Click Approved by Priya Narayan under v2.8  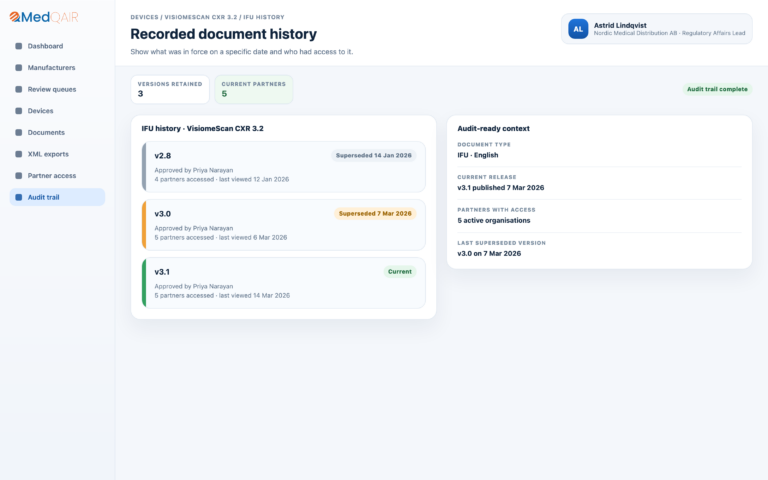[x=193, y=170]
